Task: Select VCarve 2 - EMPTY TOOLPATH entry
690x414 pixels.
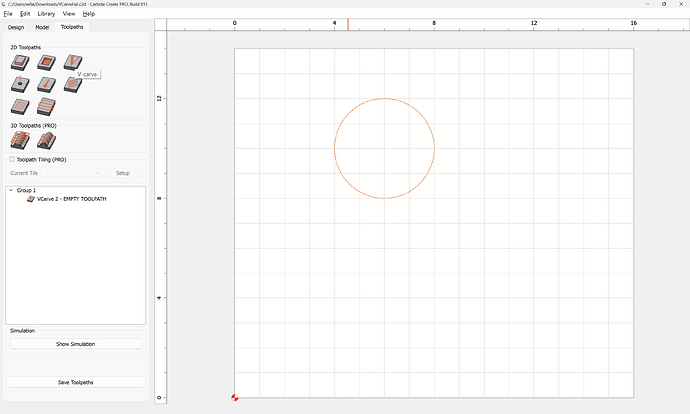Action: click(x=71, y=199)
